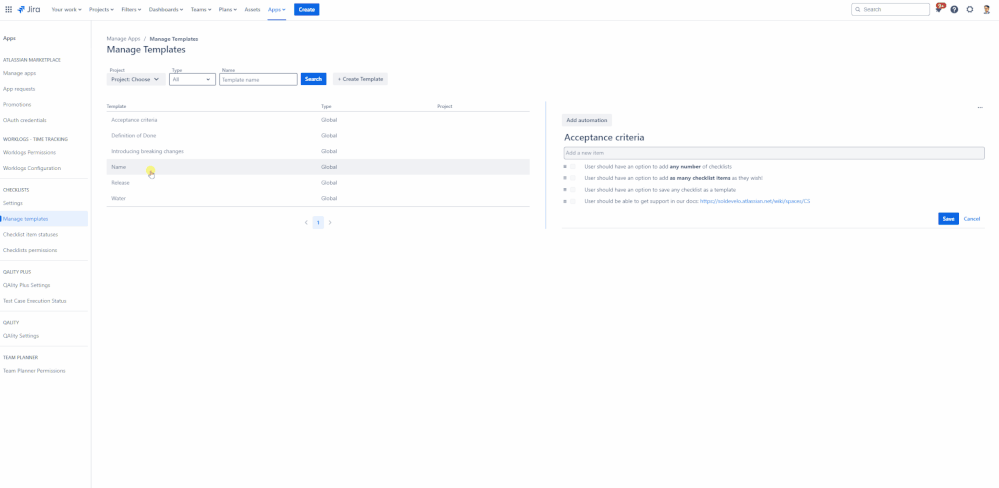Grab drag handle of 'any number of checklists' item

(x=564, y=167)
